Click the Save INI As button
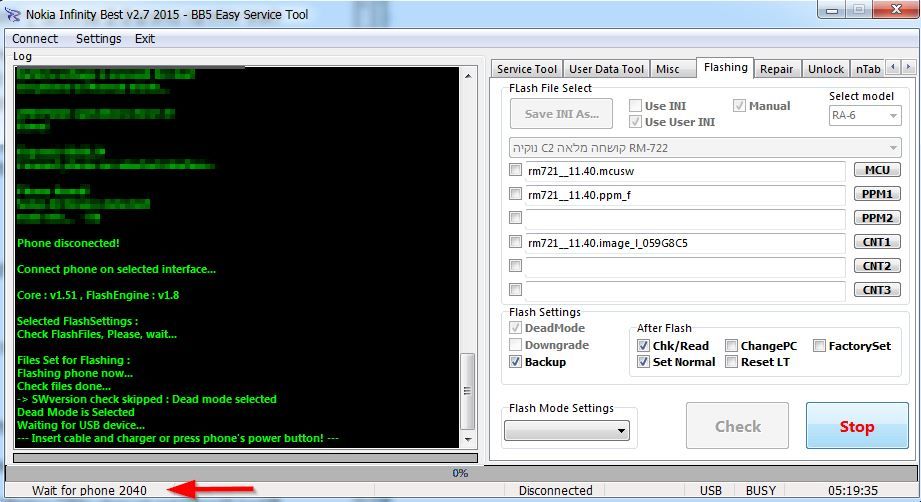Screen dimensions: 921x502 coord(562,114)
